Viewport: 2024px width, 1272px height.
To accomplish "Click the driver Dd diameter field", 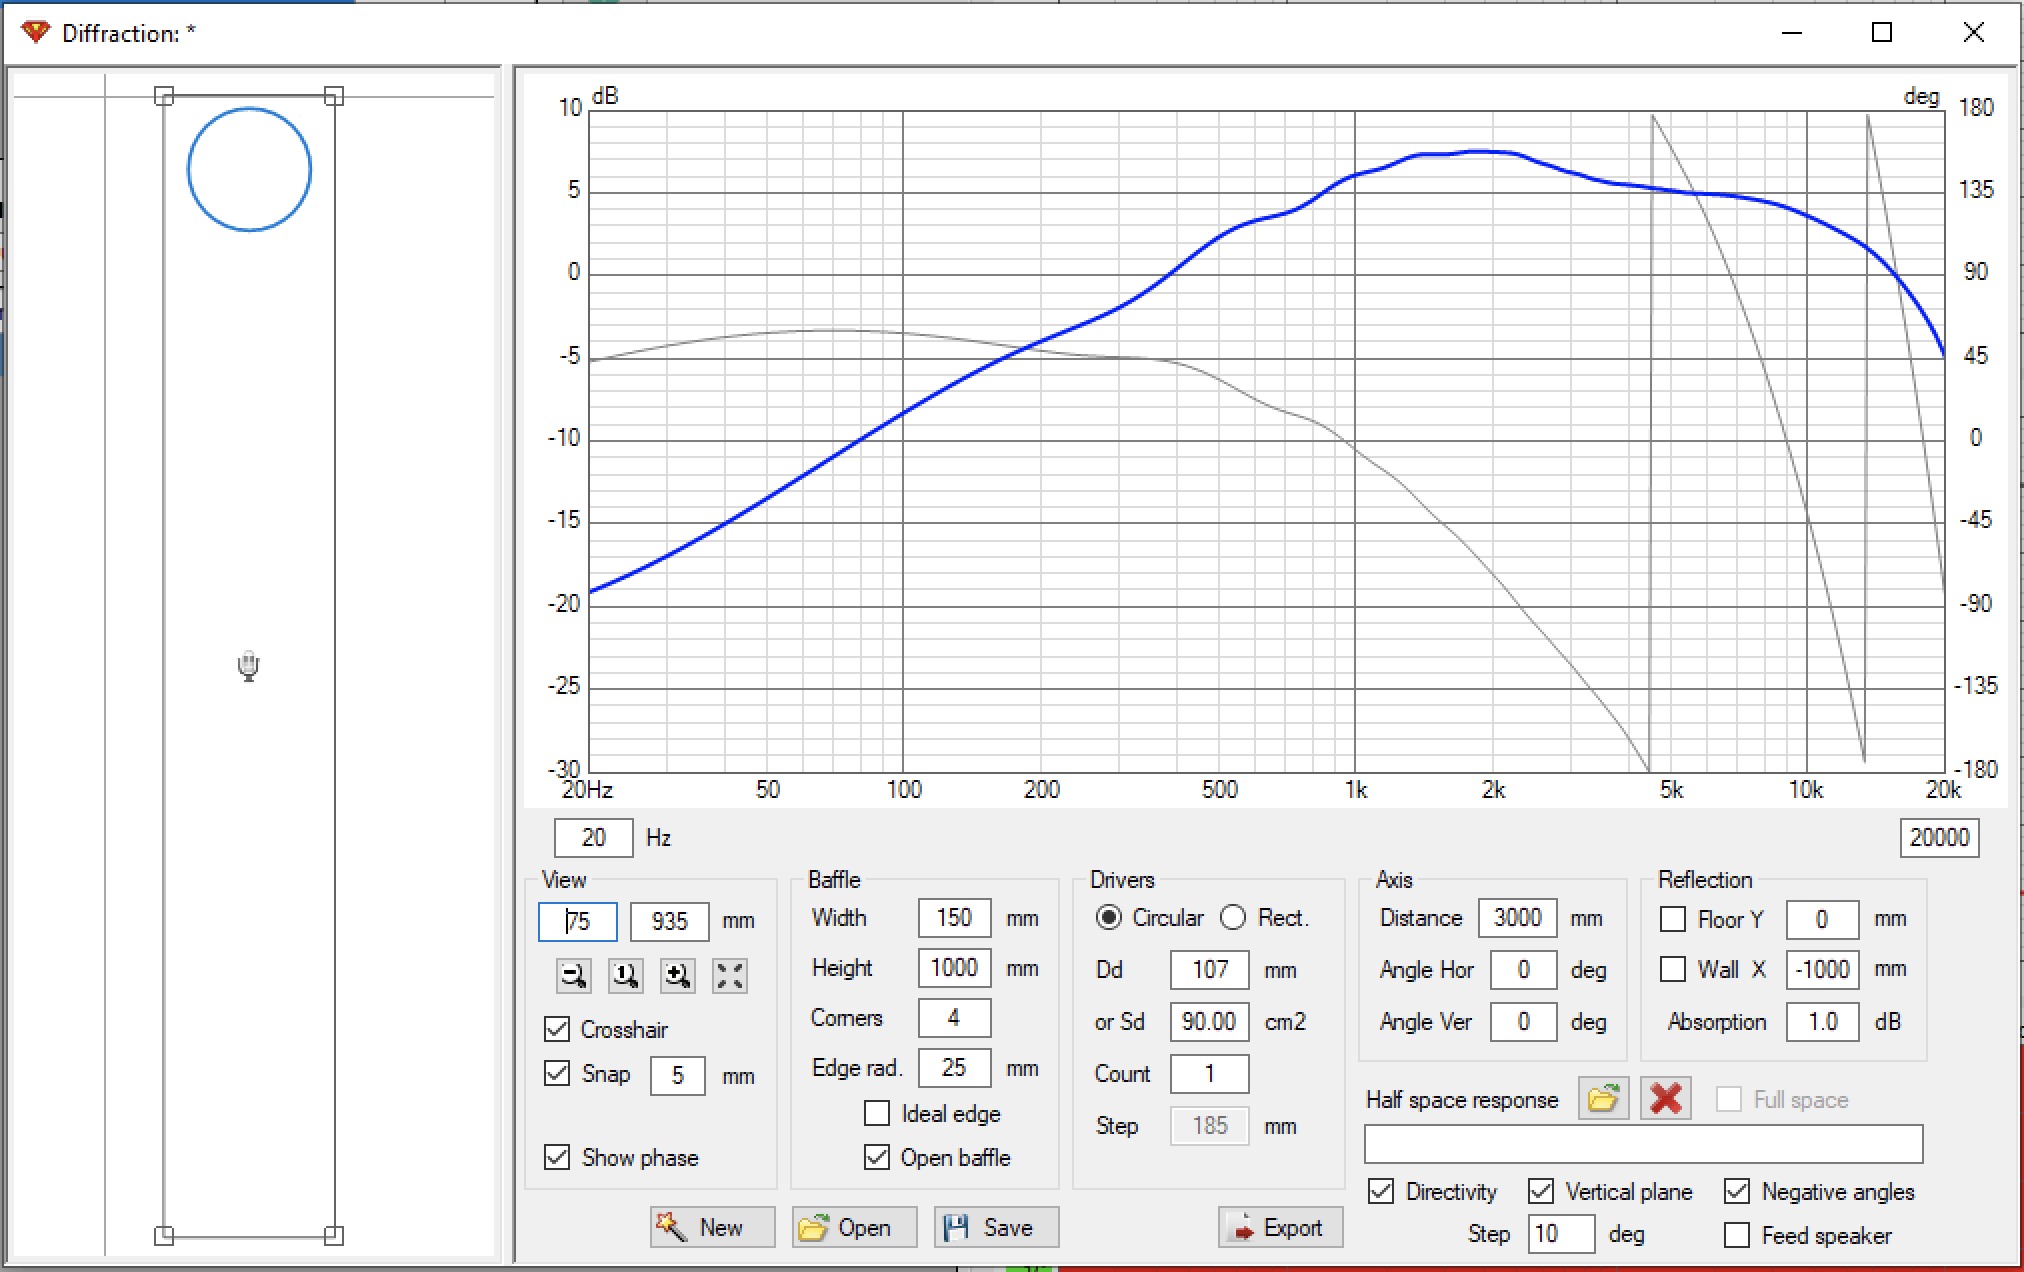I will pos(1209,970).
